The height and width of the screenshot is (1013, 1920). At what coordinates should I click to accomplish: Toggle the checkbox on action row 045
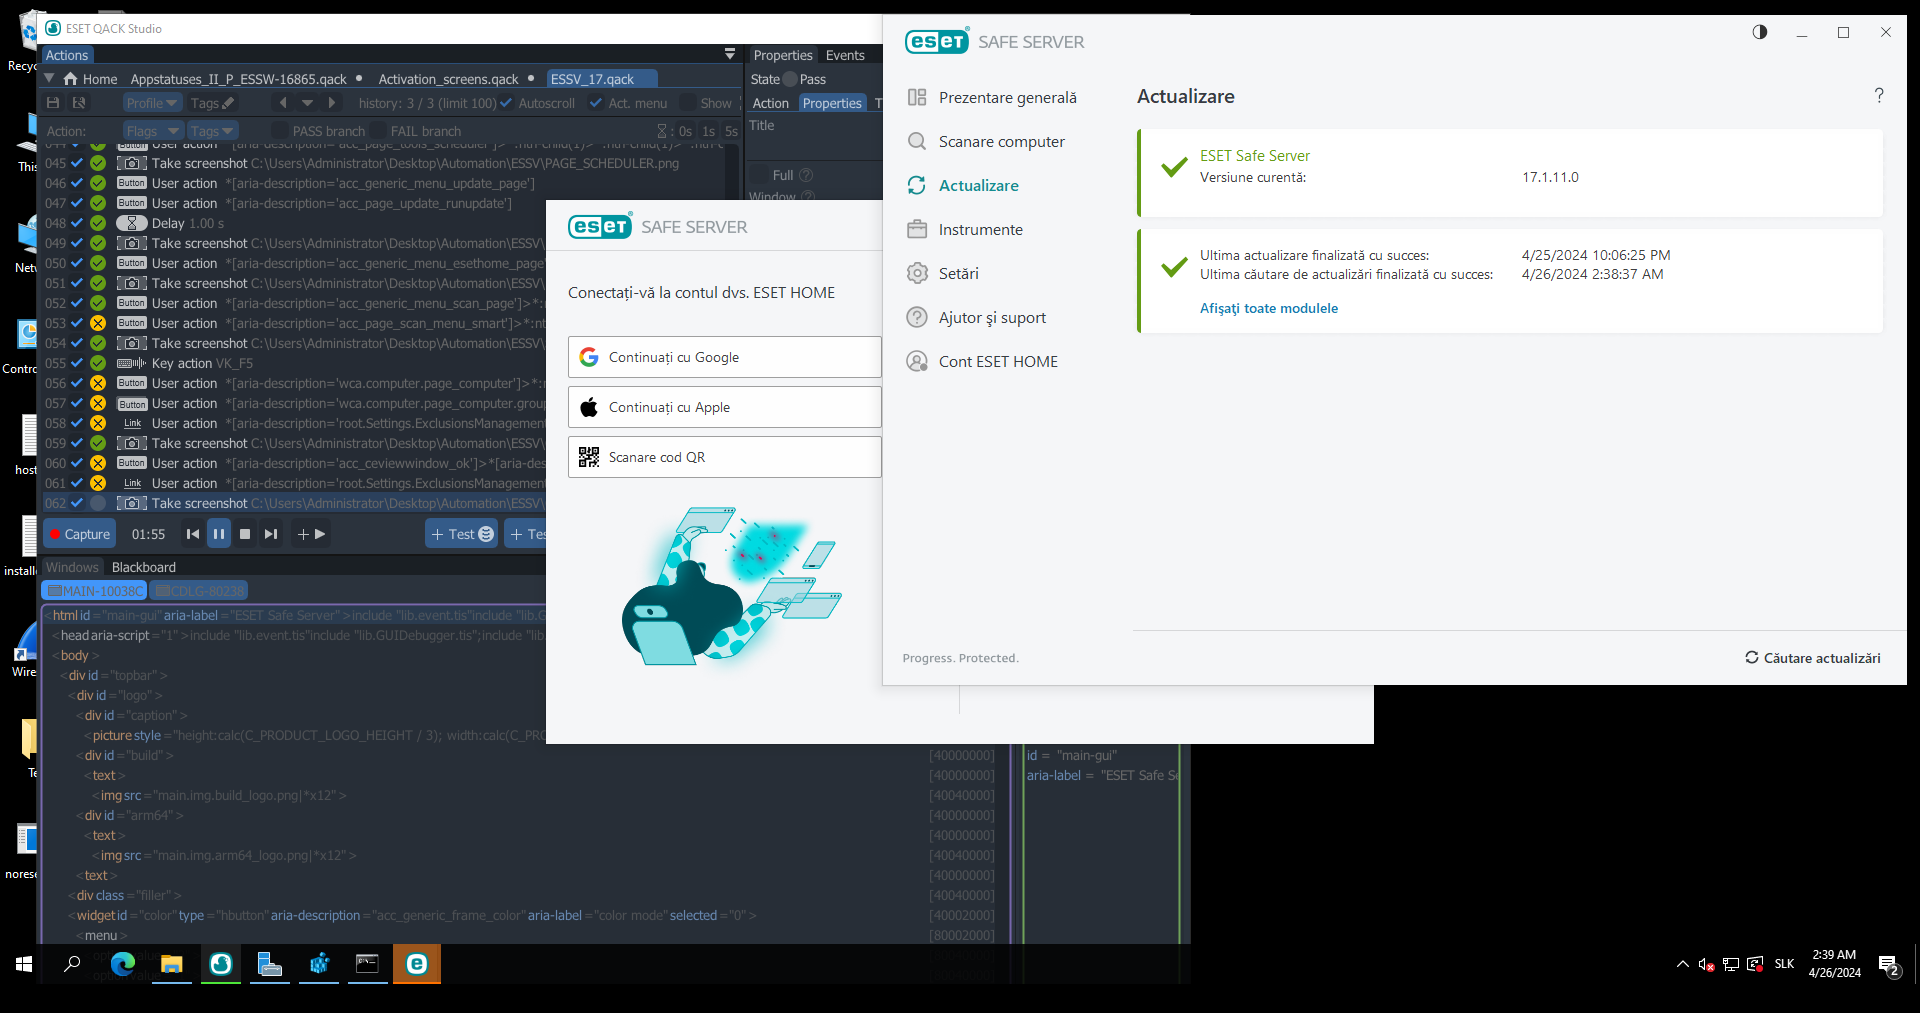tap(77, 163)
